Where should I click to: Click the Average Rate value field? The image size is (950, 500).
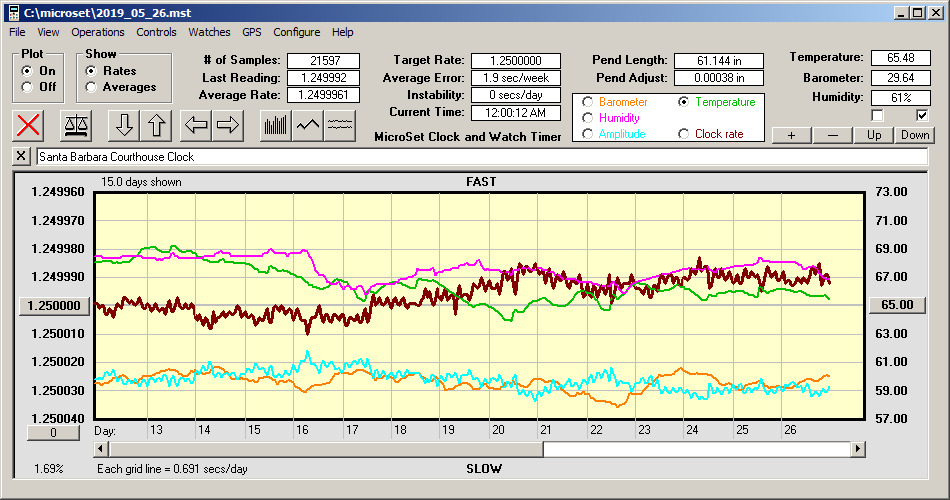tap(324, 95)
